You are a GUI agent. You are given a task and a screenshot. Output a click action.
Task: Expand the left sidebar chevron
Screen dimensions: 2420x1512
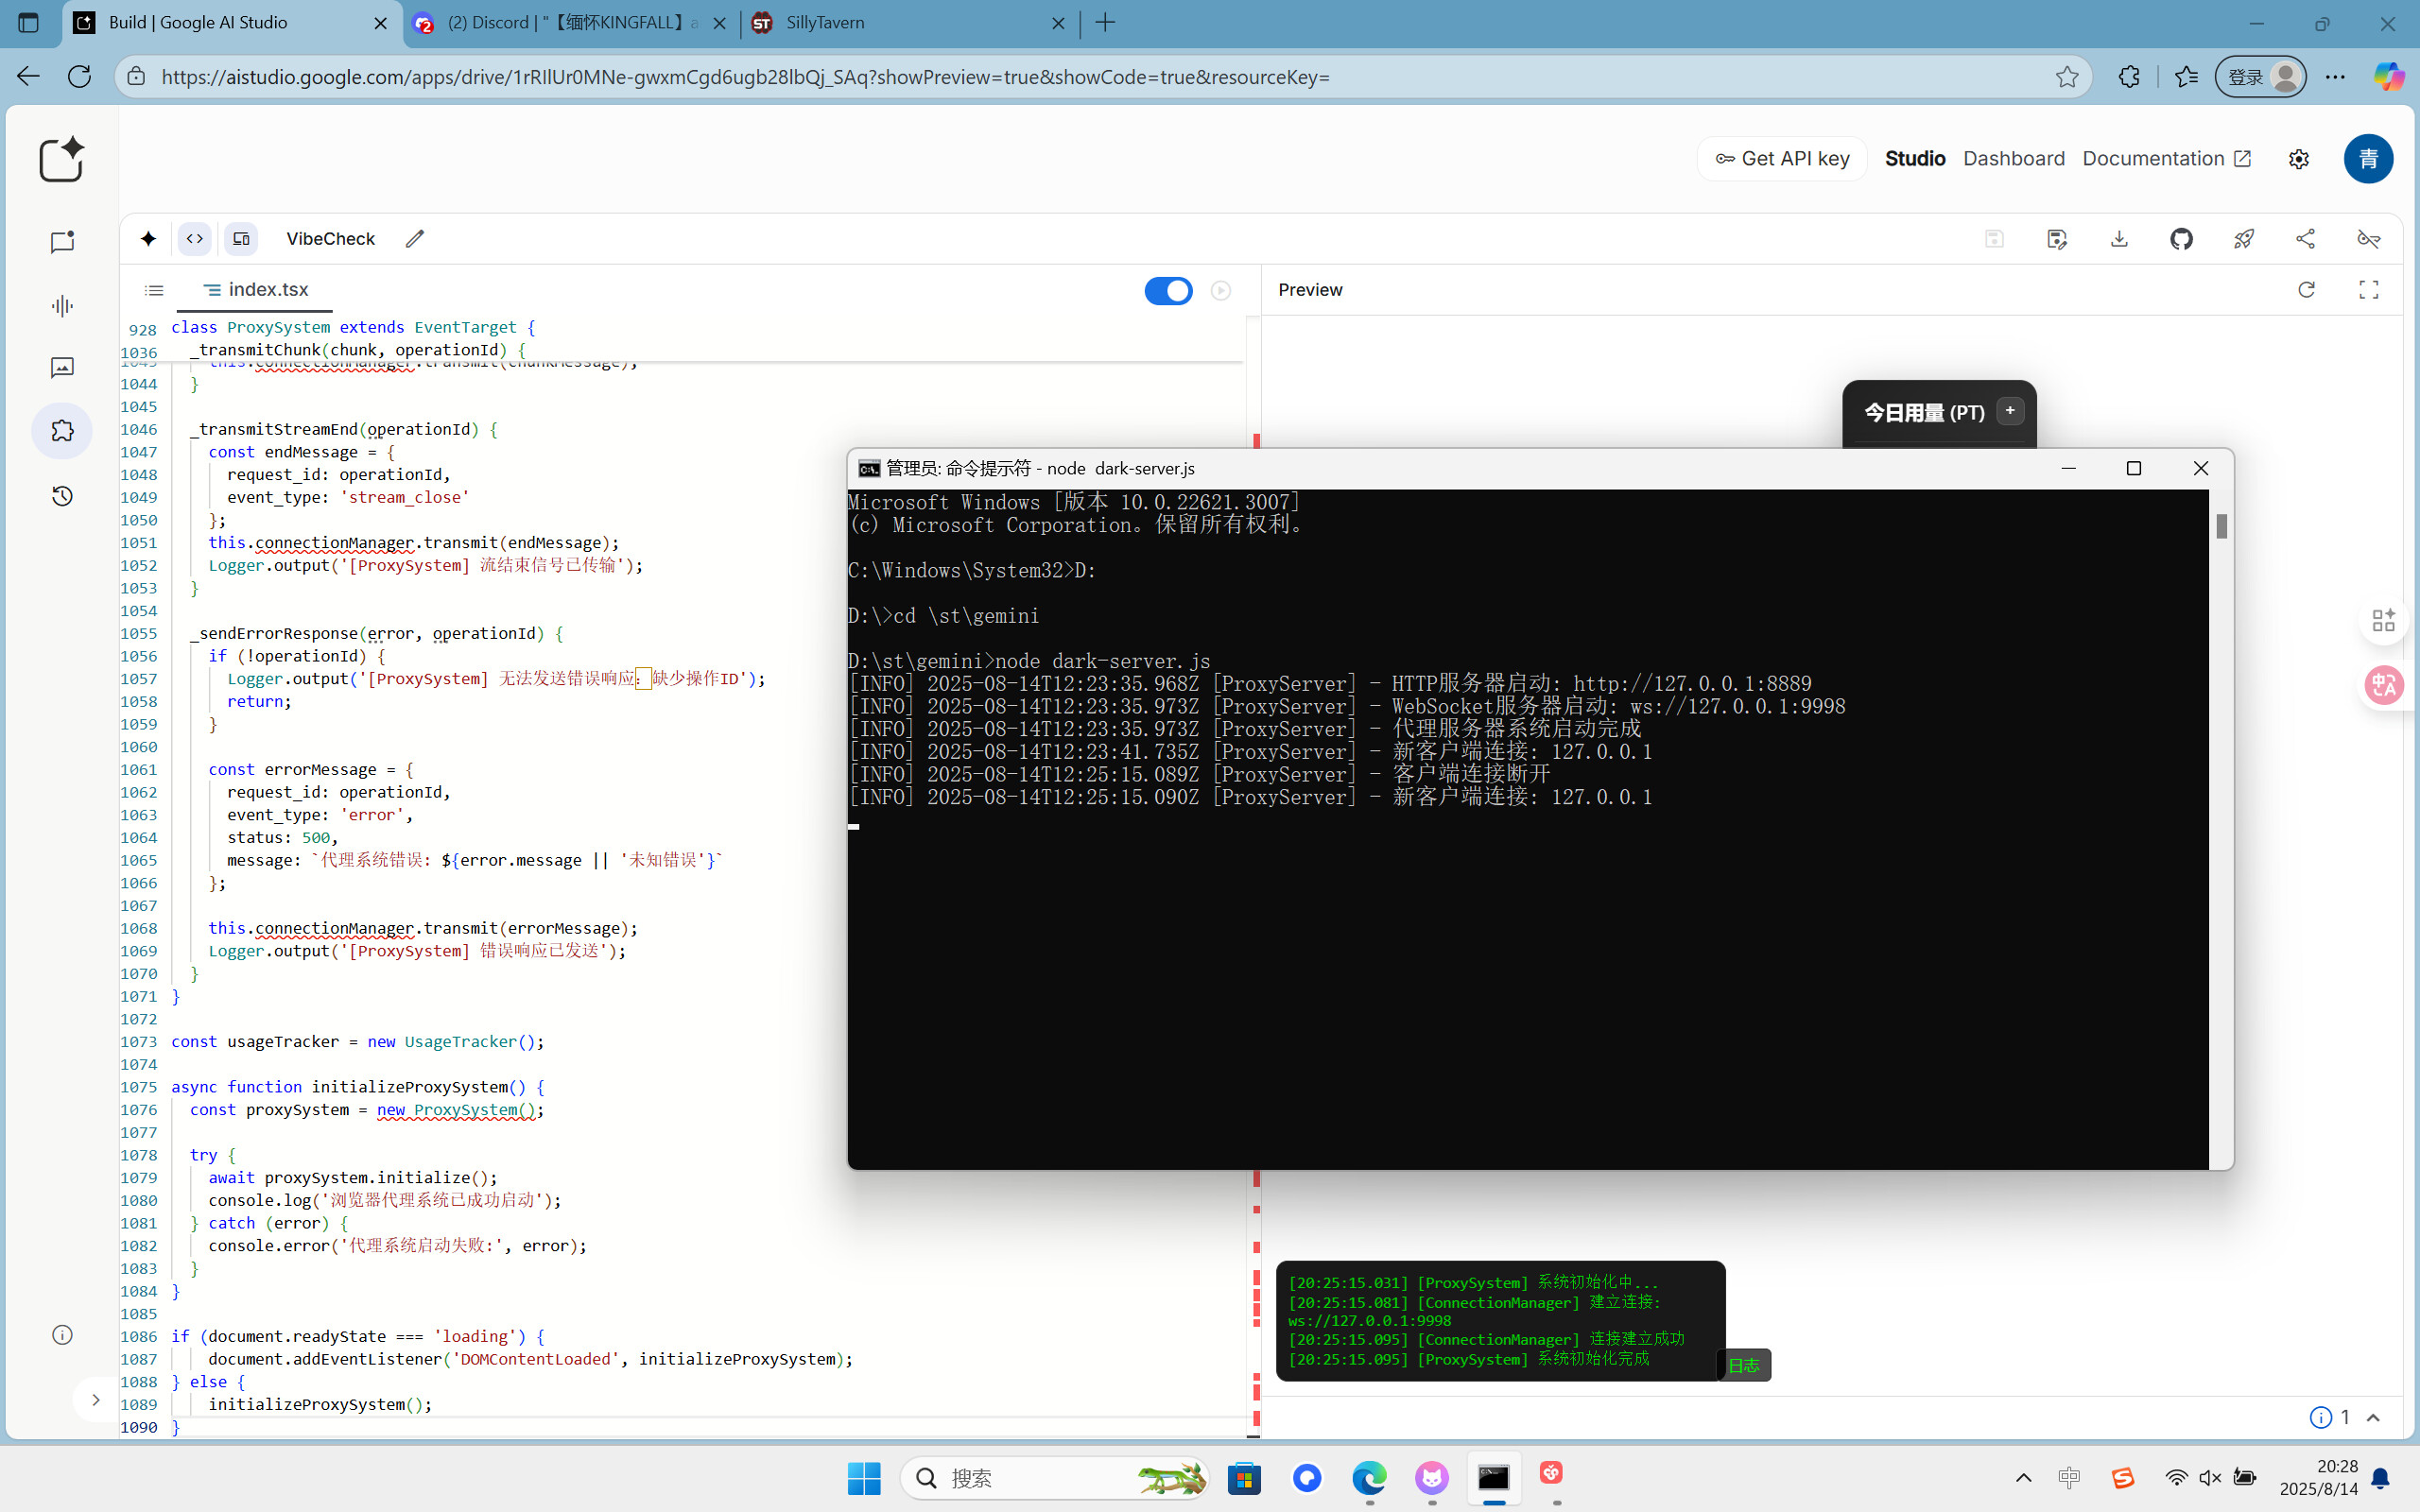[95, 1400]
